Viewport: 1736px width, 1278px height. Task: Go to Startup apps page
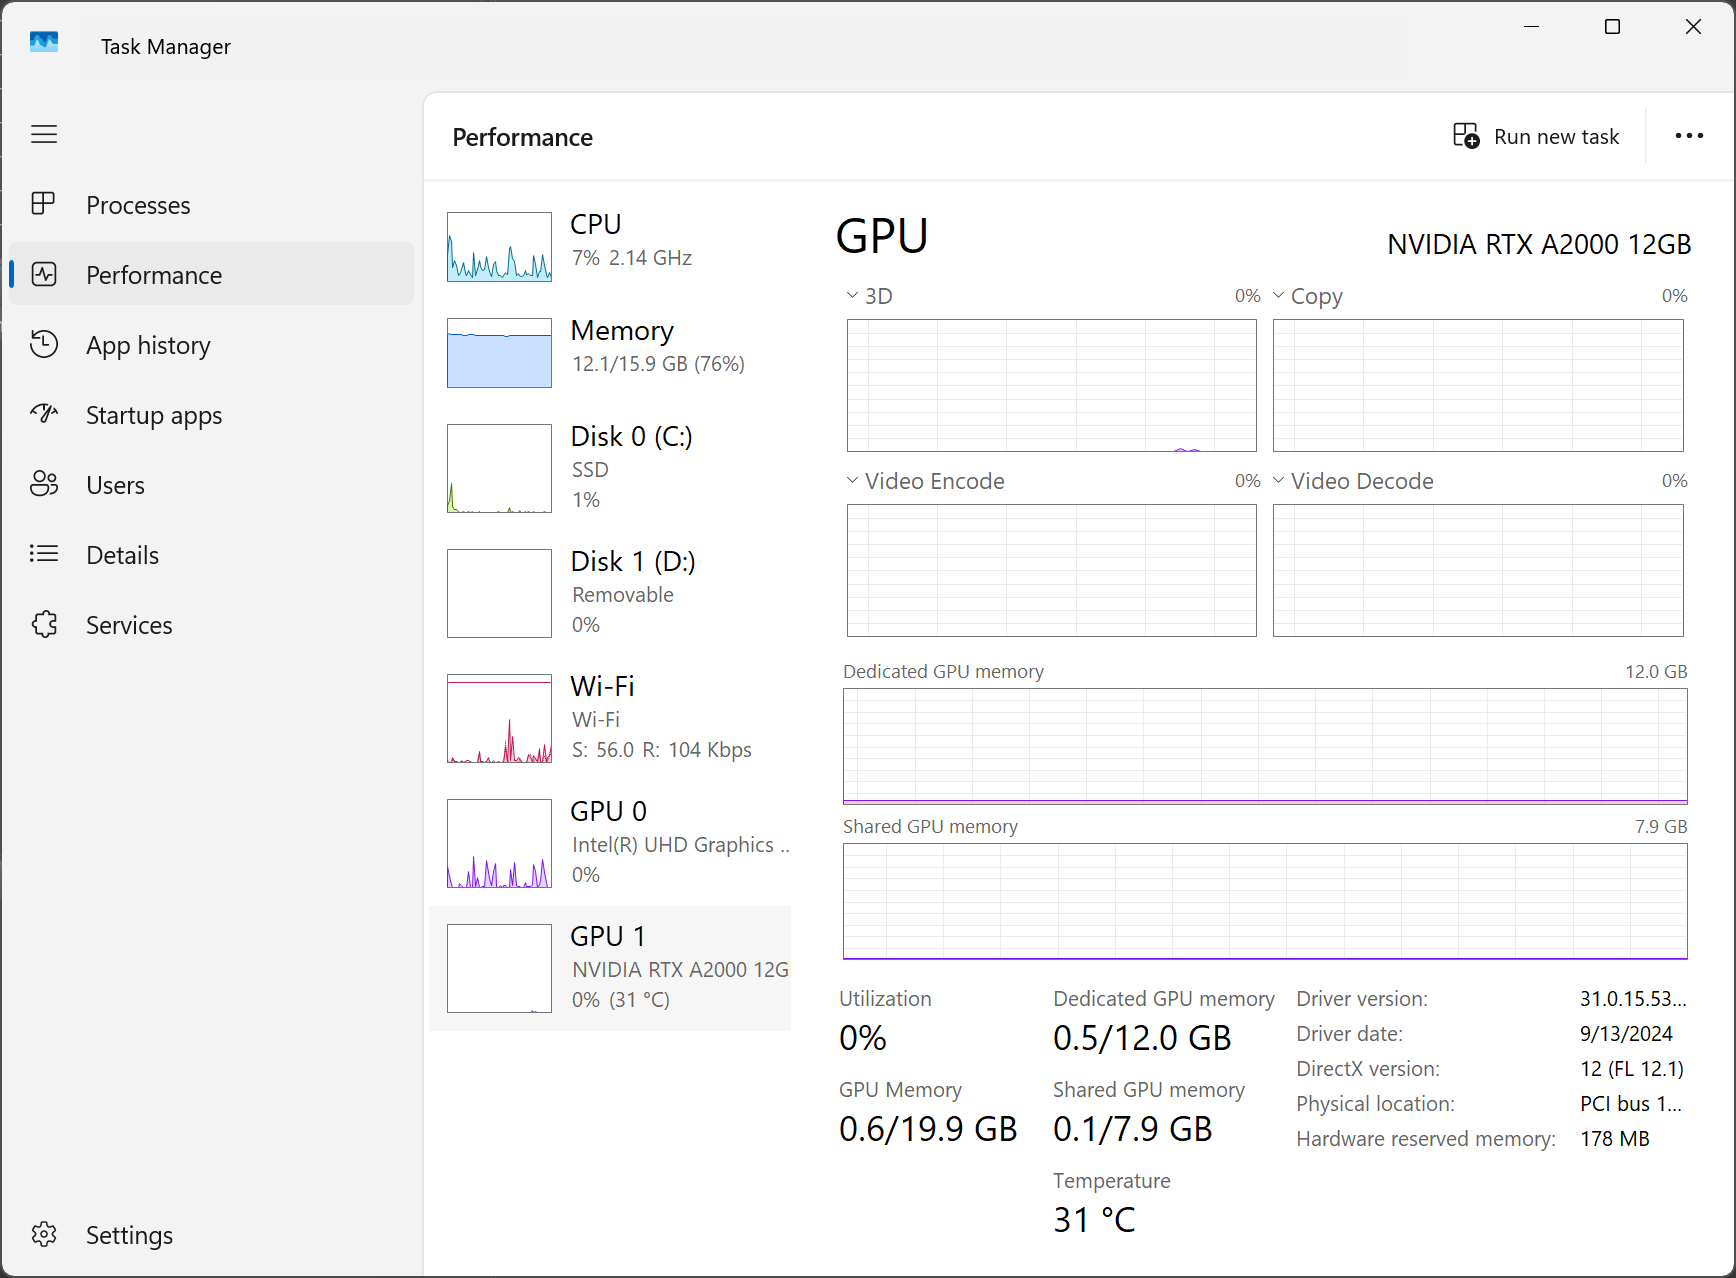tap(211, 414)
